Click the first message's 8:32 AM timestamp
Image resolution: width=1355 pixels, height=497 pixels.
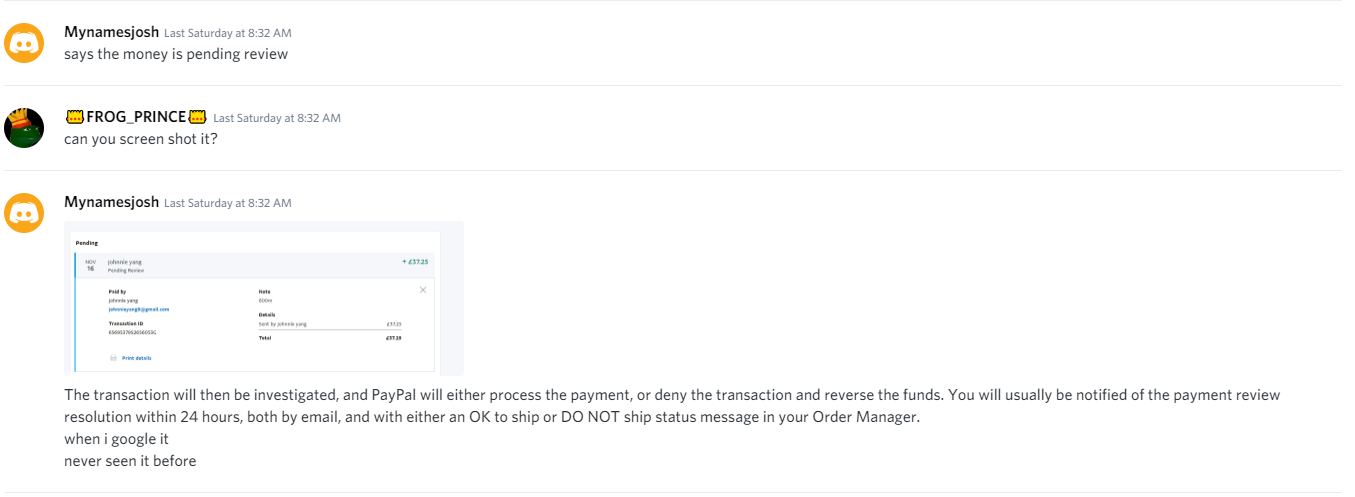(227, 33)
